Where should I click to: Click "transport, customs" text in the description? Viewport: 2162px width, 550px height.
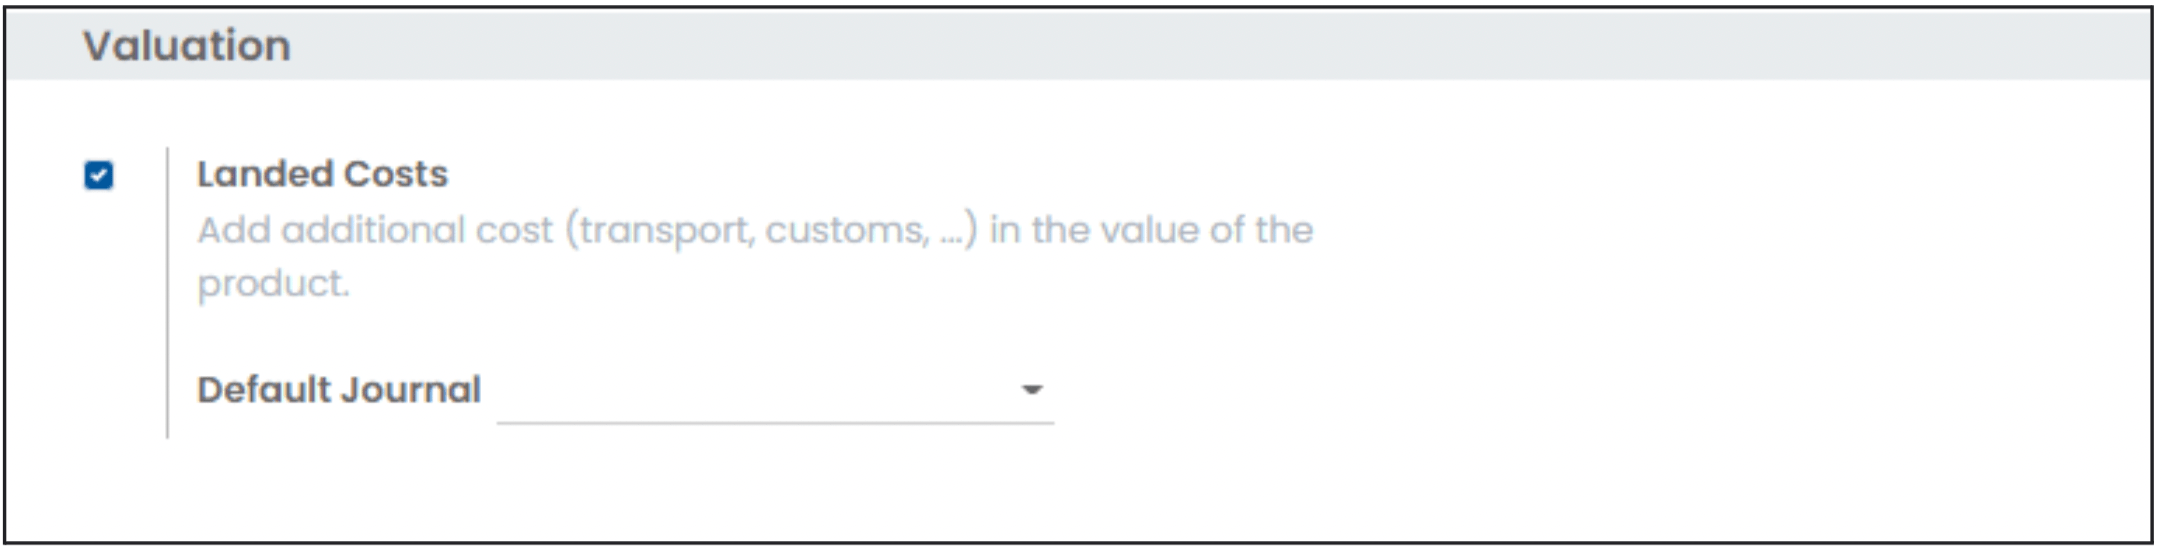pos(755,231)
